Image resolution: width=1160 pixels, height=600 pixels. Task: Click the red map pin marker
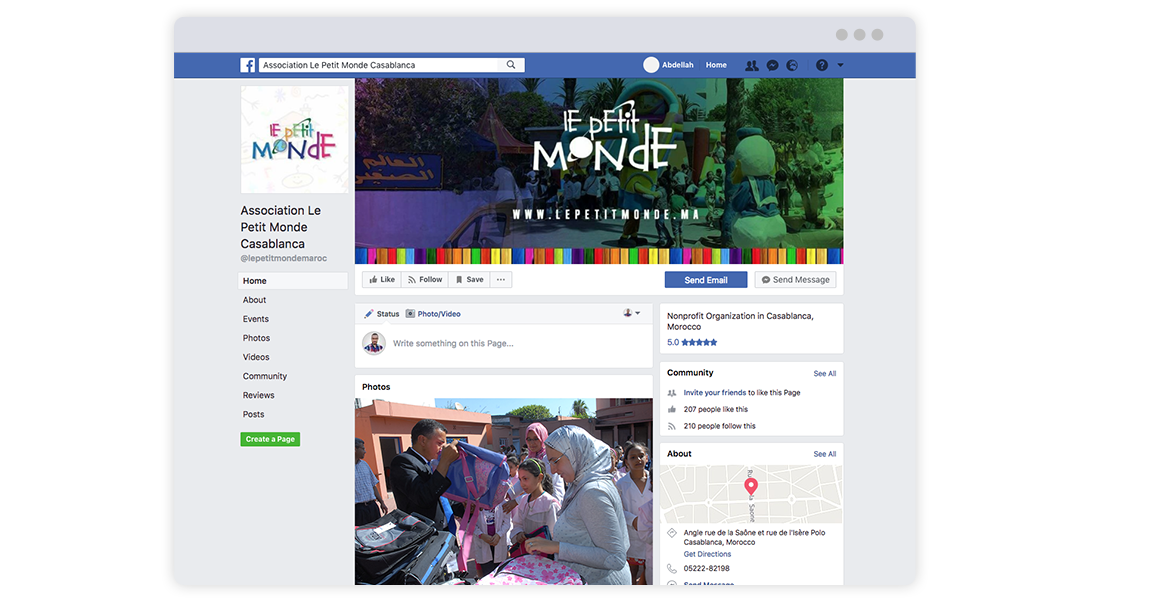pos(751,487)
